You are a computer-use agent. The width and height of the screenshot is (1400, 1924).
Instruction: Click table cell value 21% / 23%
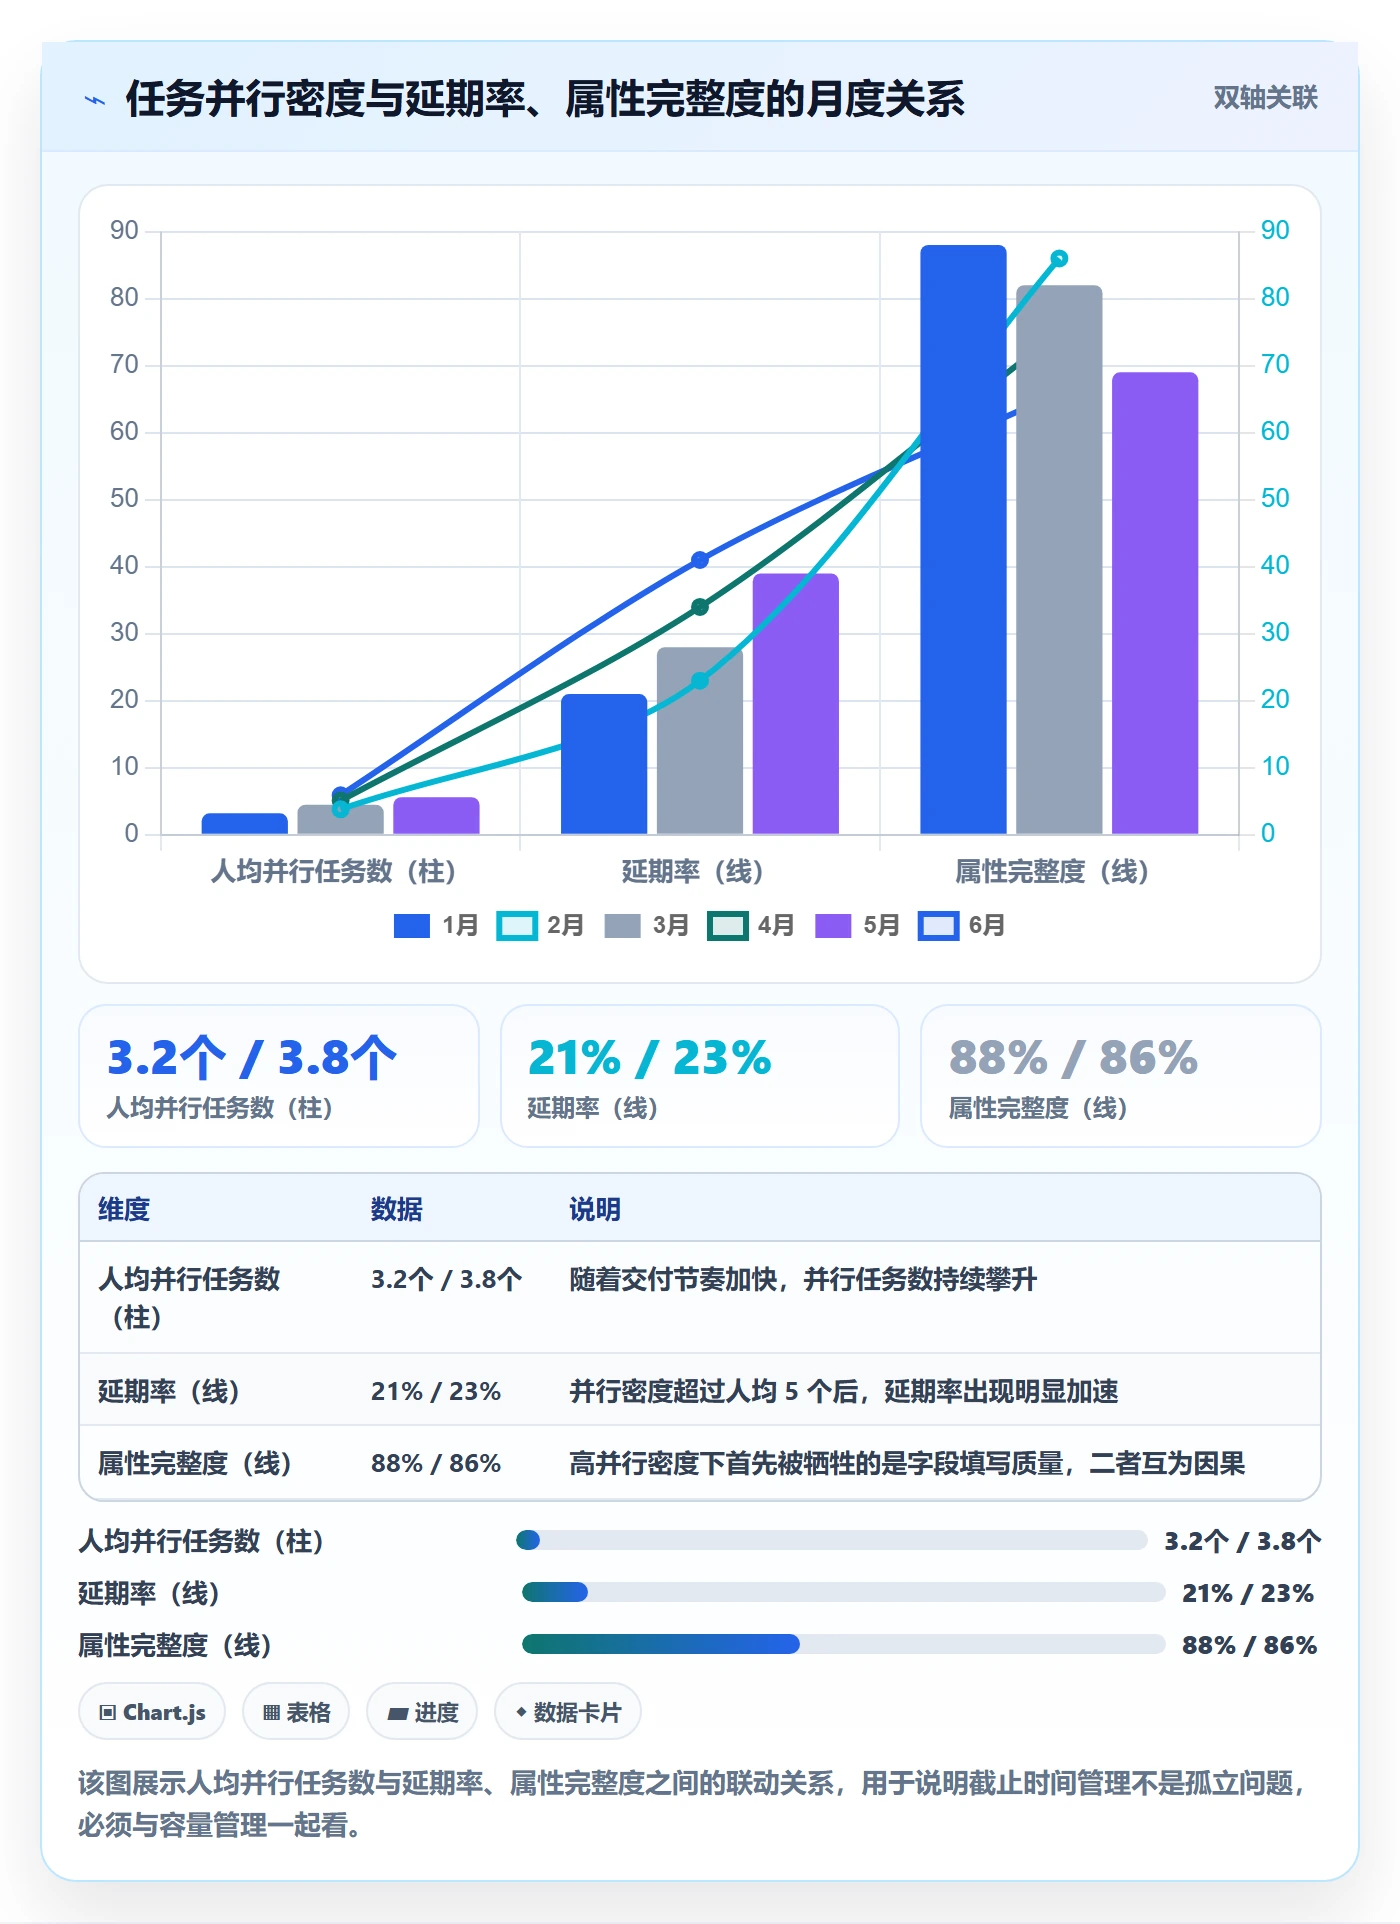click(x=436, y=1391)
